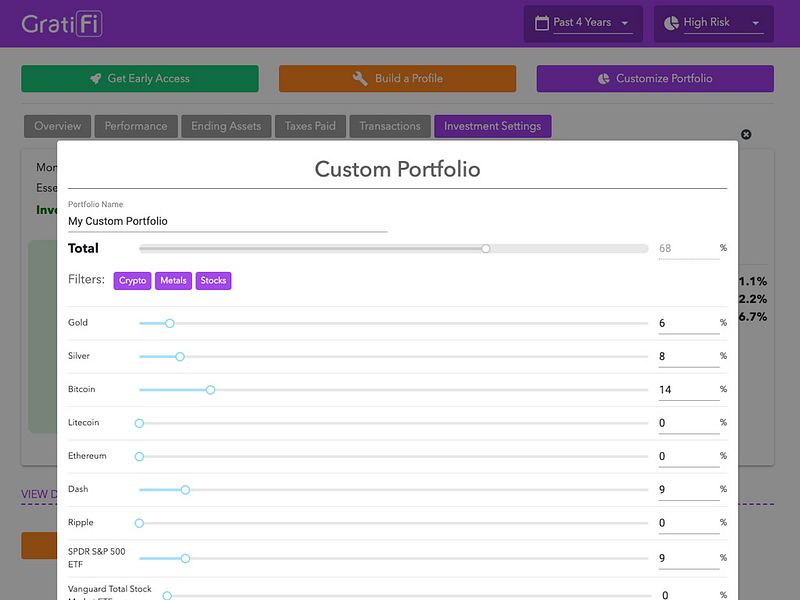
Task: Click the Bitcoin slider handle
Action: pyautogui.click(x=211, y=390)
